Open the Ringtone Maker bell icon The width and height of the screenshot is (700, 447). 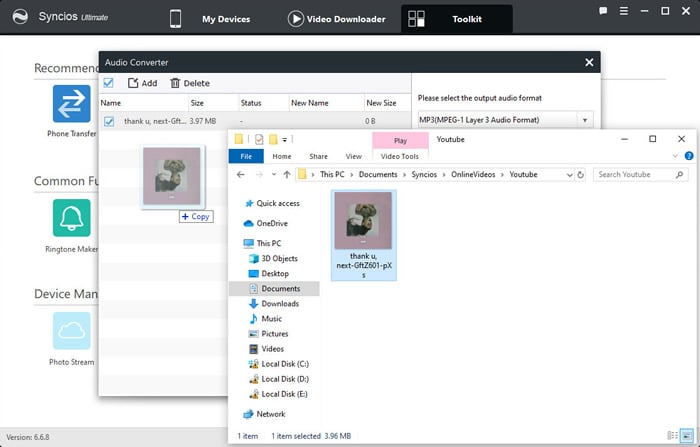[71, 217]
